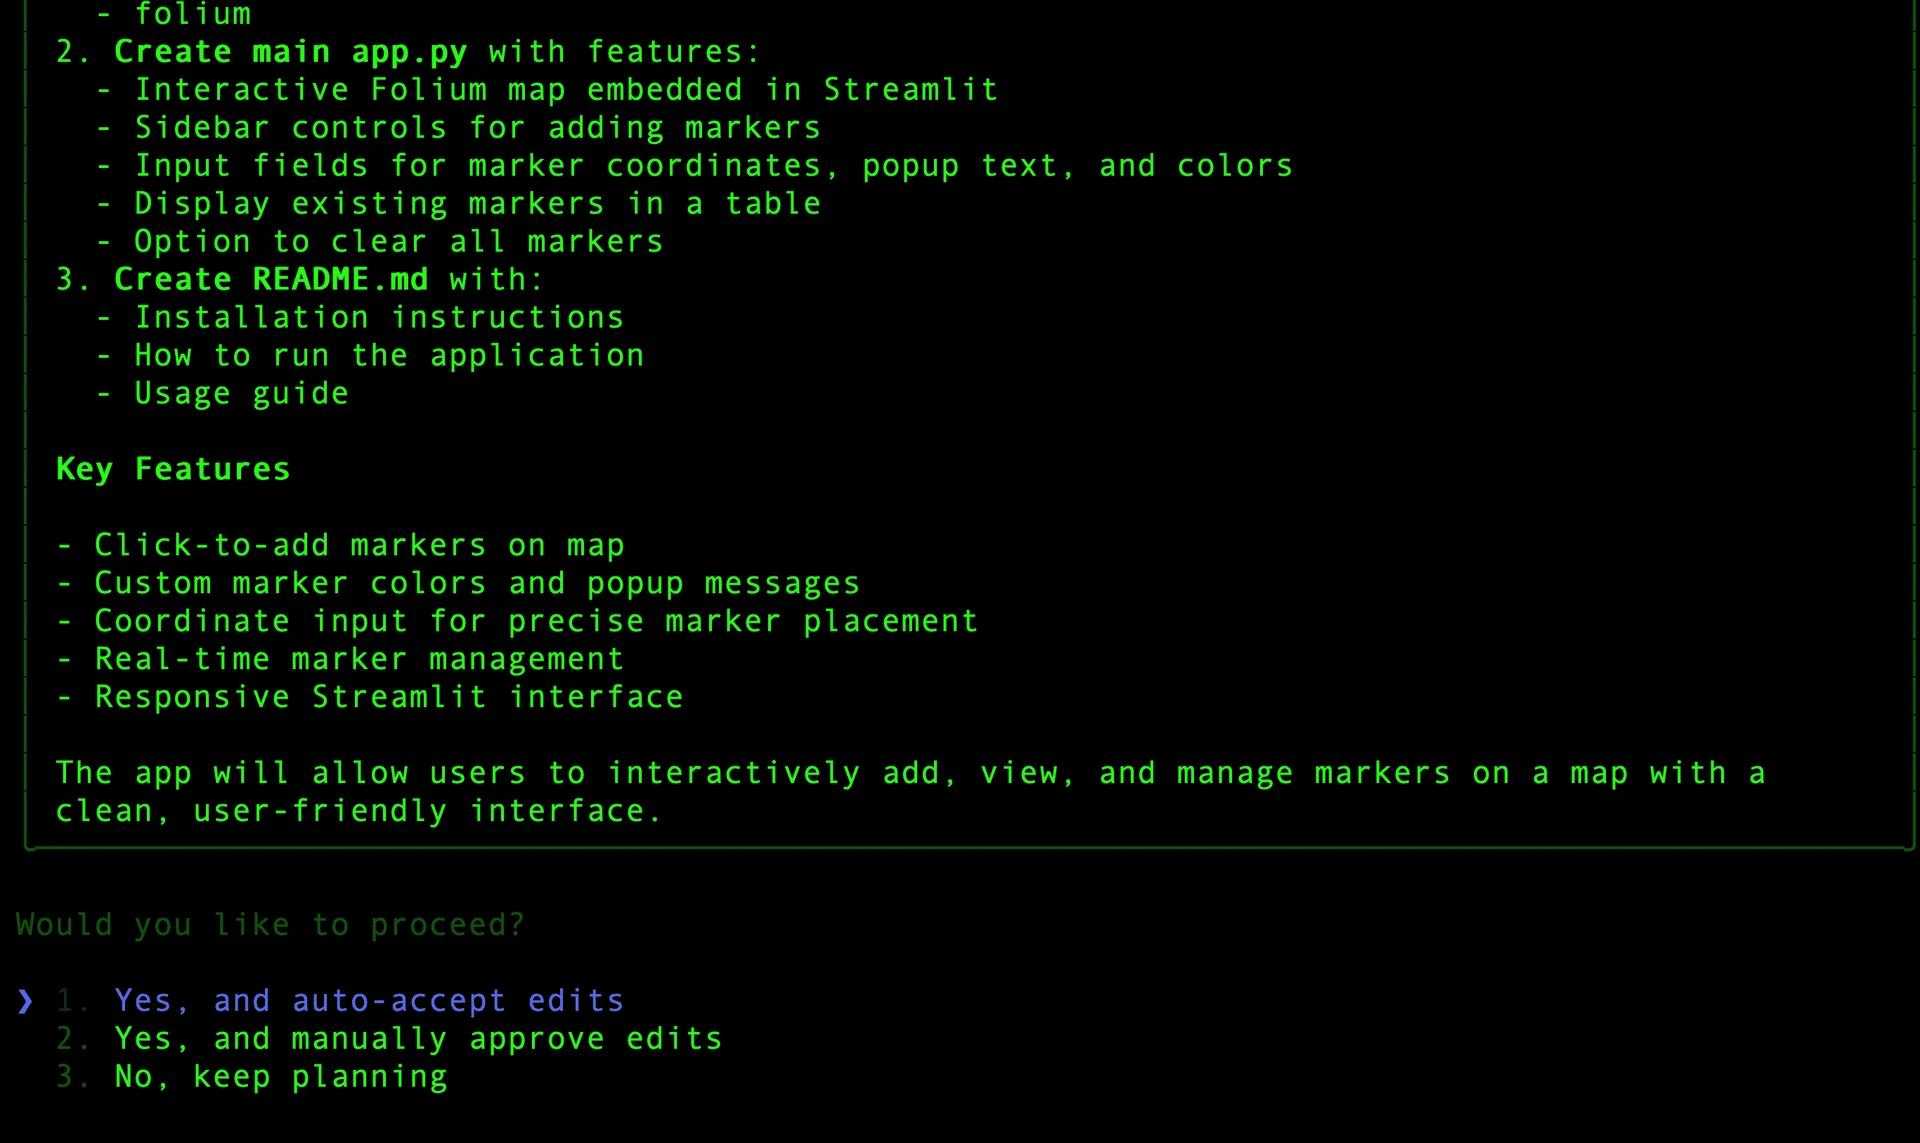Click "Custom marker colors and popup messages" line
The width and height of the screenshot is (1920, 1143).
tap(476, 584)
